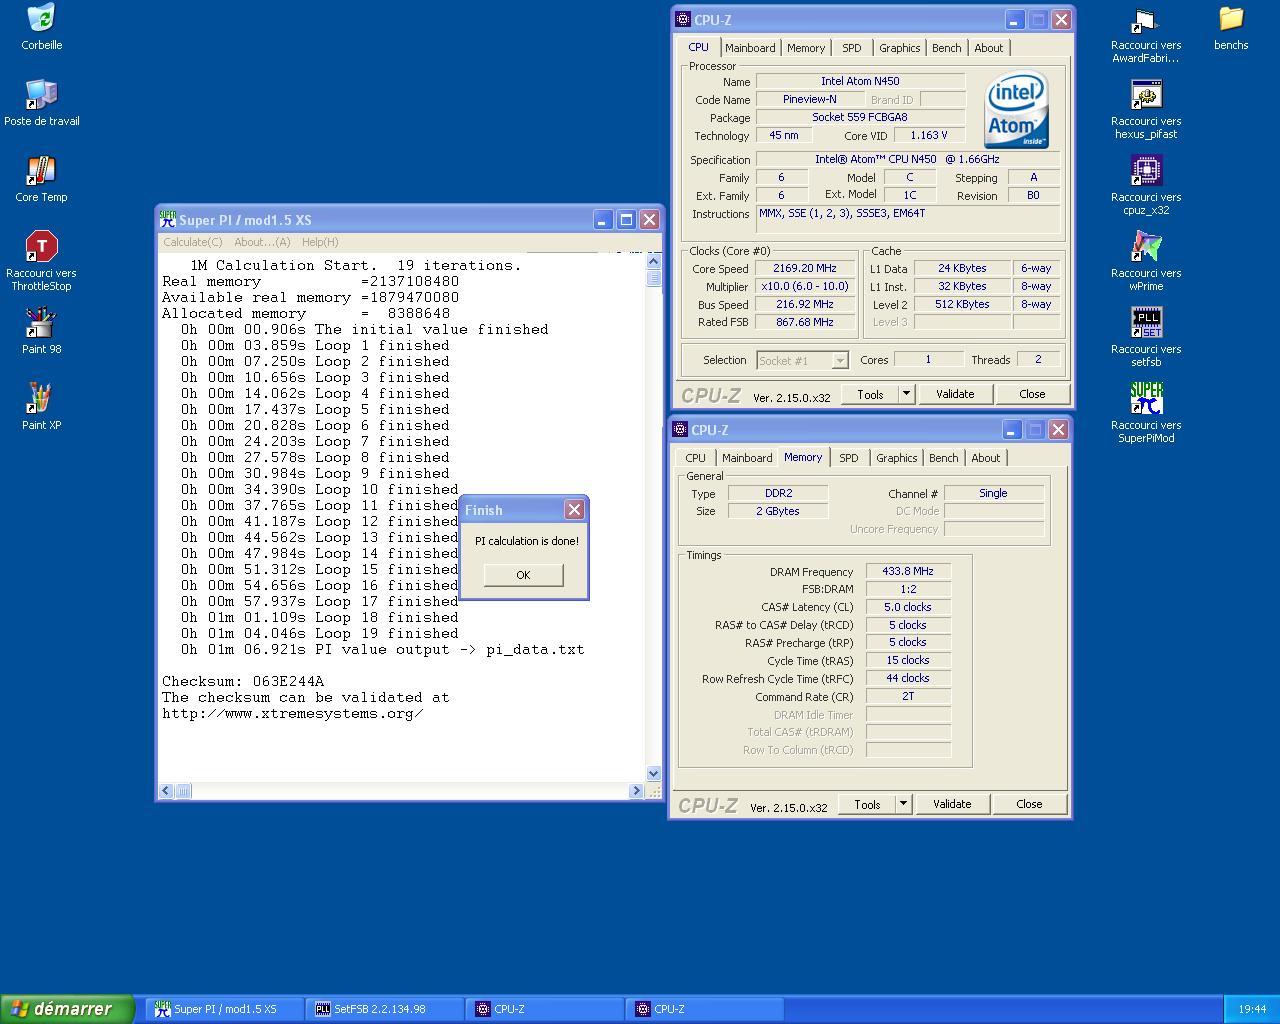Click the Super PI title bar app icon
Screen dimensions: 1280x1024
[x=168, y=220]
